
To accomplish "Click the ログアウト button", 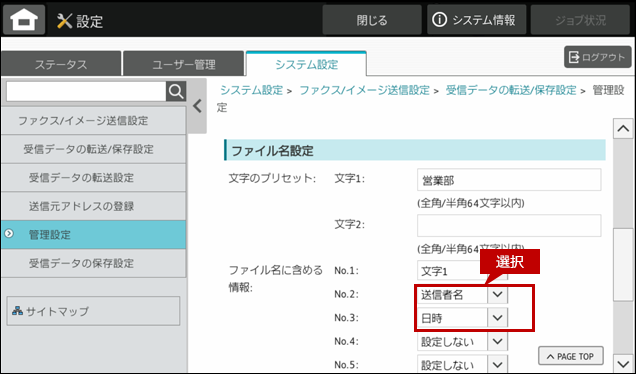I will [x=597, y=57].
